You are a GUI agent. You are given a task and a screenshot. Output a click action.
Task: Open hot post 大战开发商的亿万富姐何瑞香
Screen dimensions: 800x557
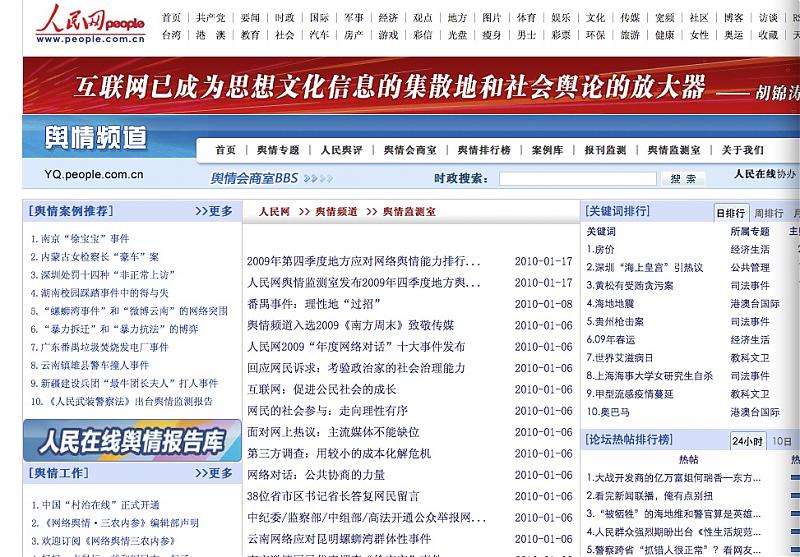pos(673,477)
